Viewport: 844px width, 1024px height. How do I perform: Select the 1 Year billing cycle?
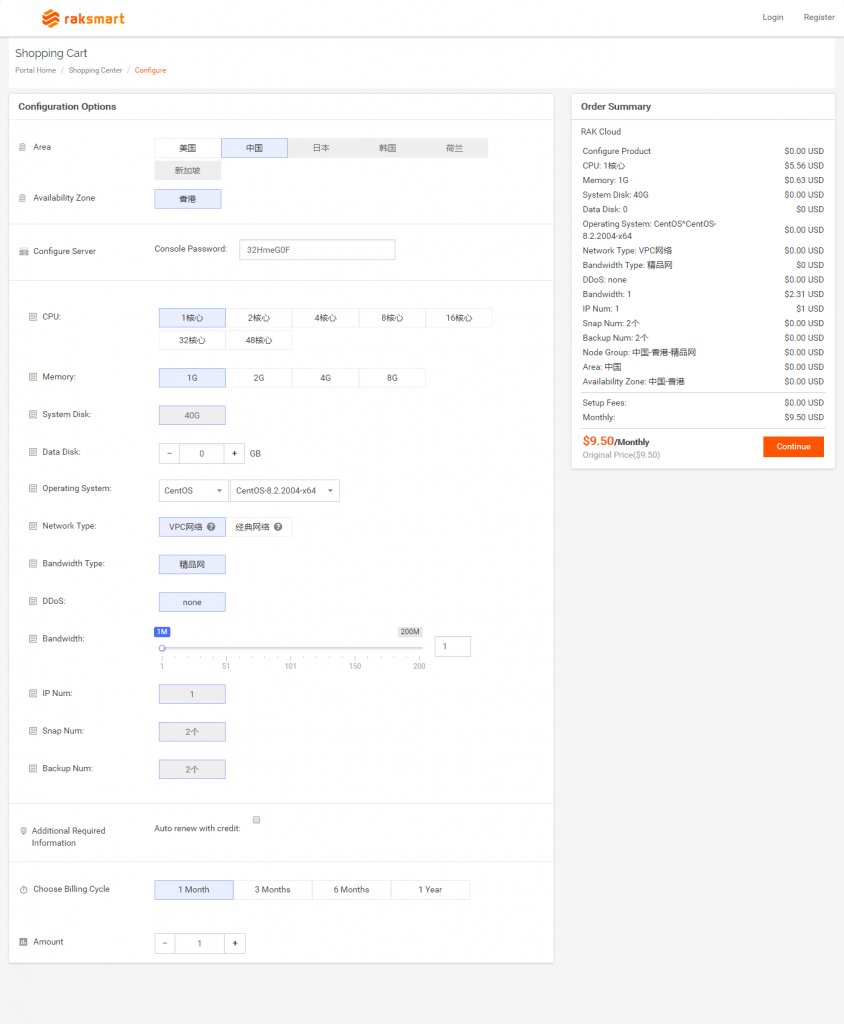[429, 890]
